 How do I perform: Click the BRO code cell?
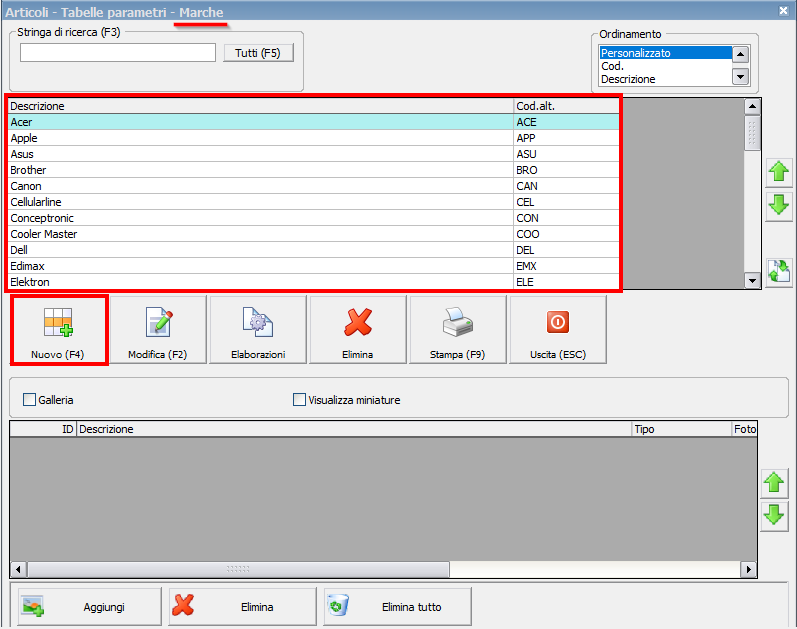click(x=567, y=170)
